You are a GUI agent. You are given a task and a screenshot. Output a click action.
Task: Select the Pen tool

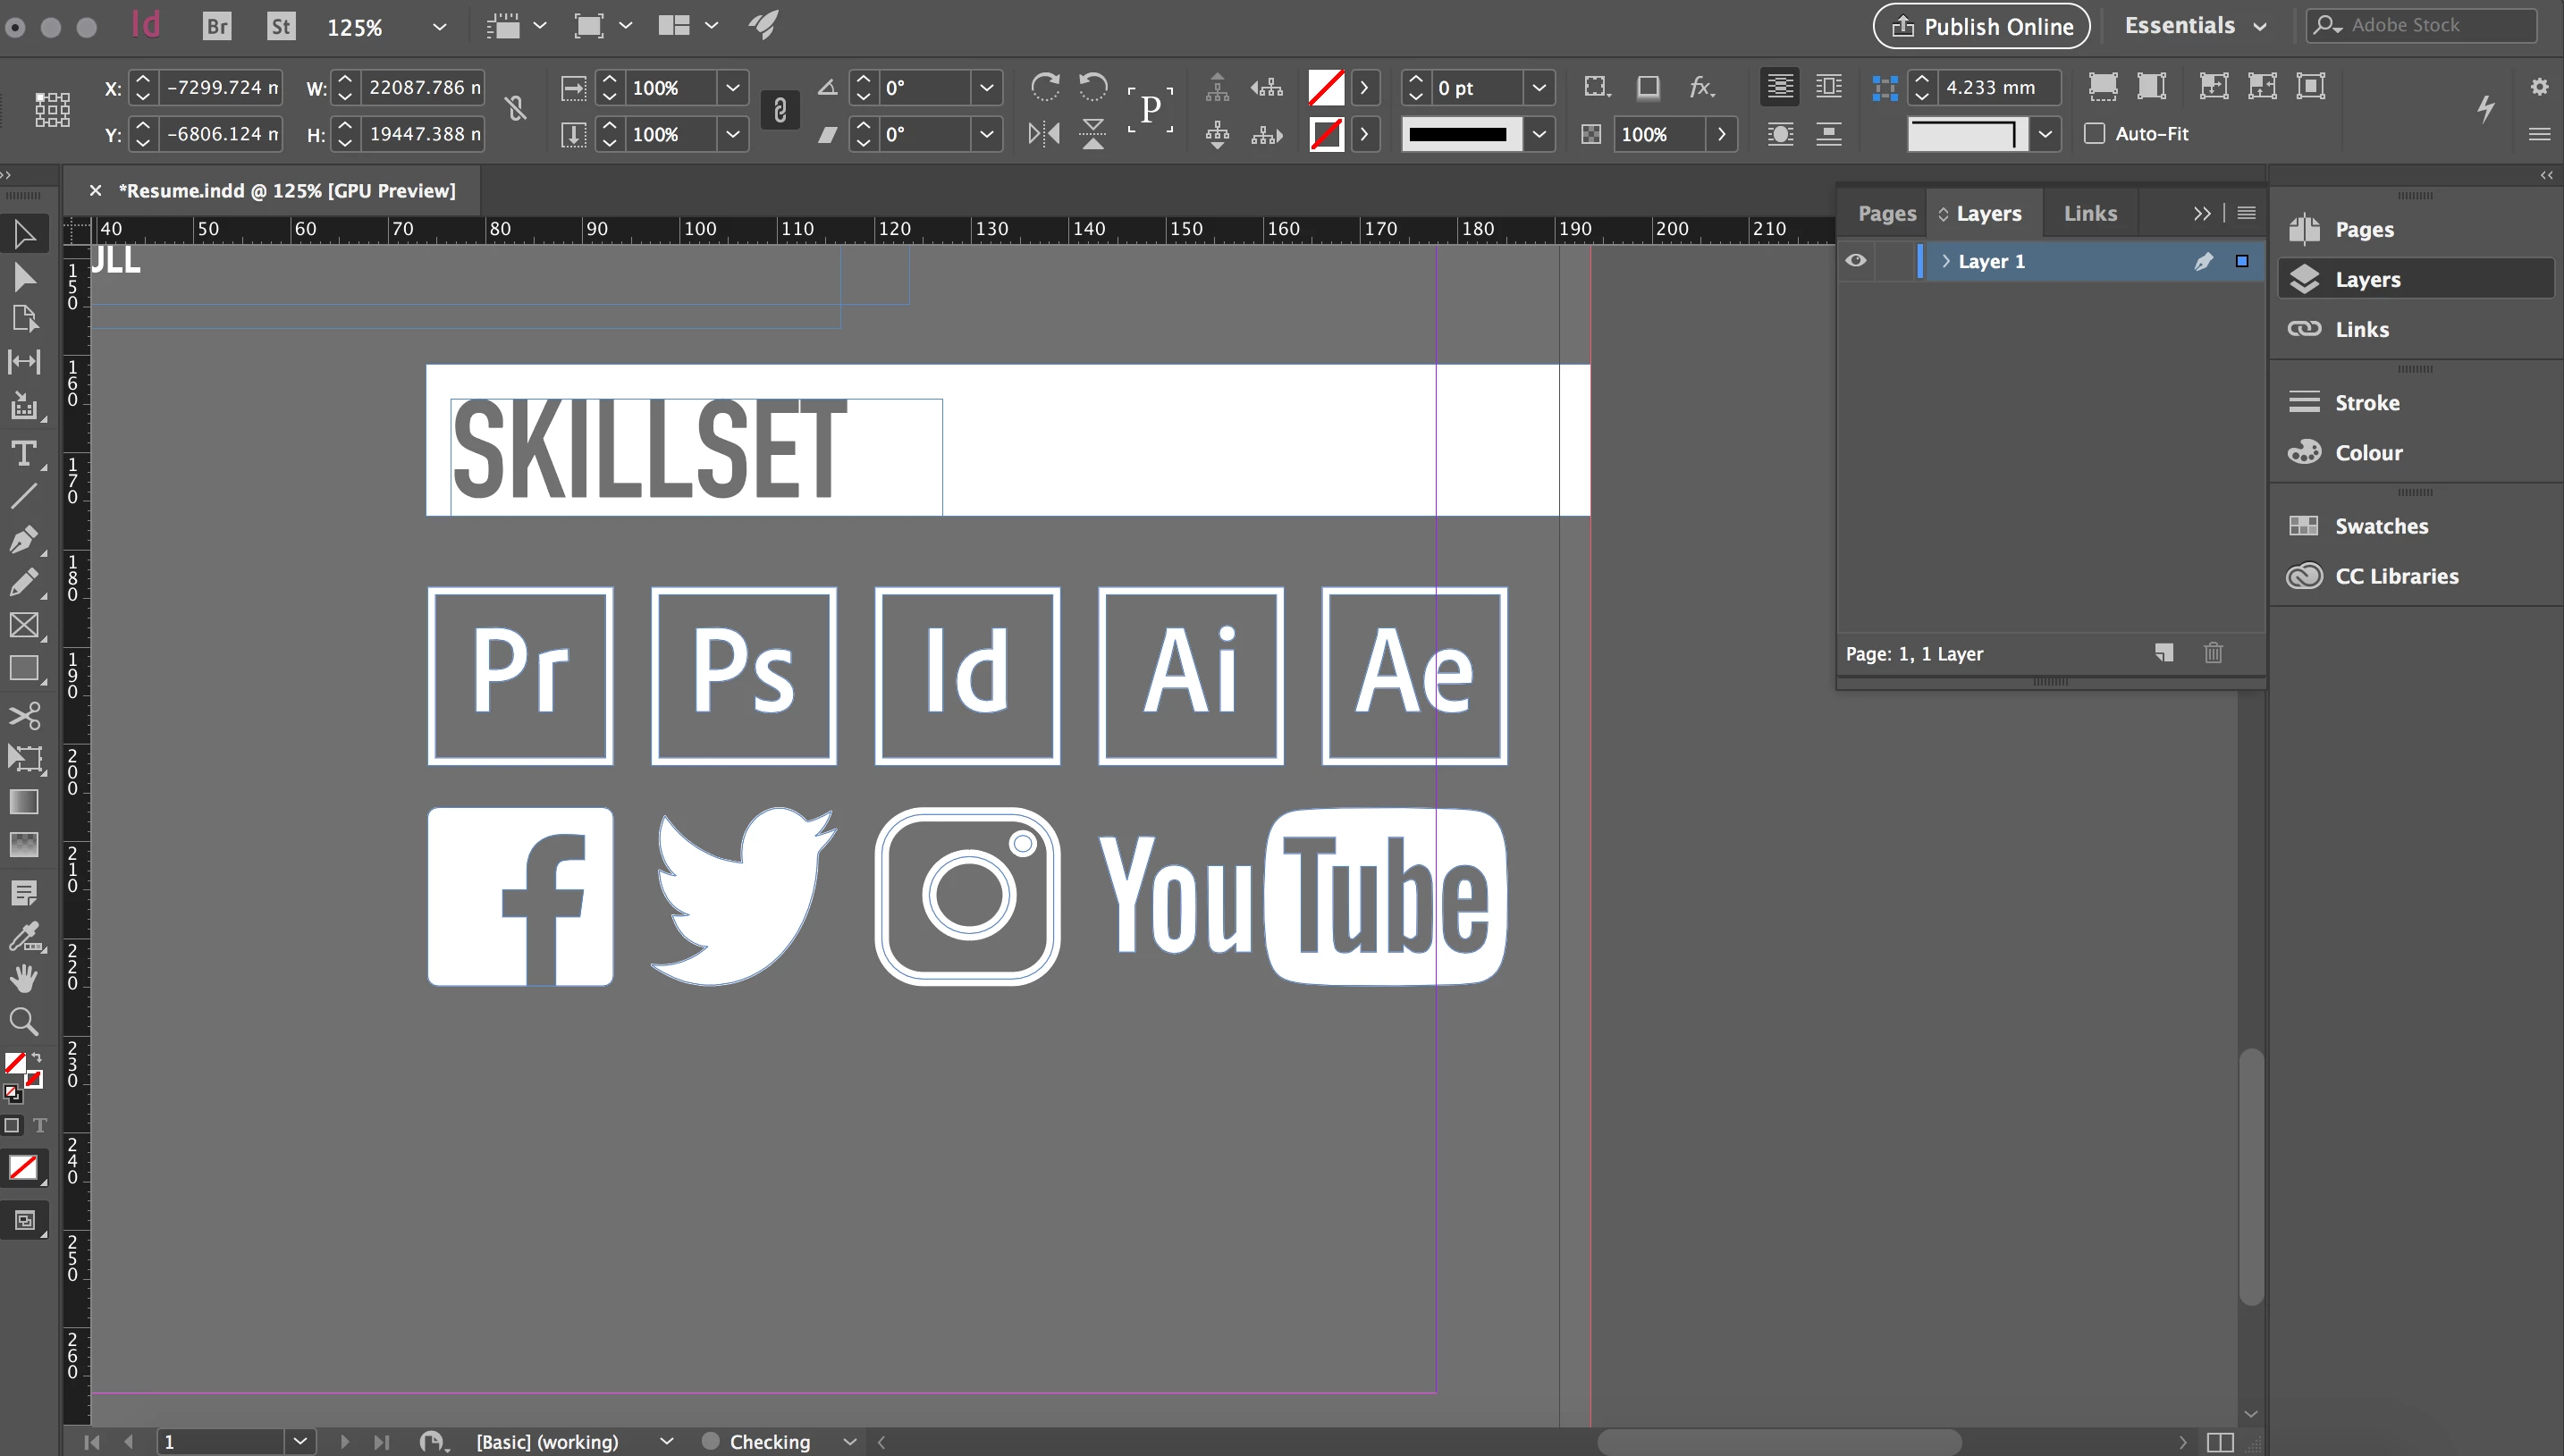(23, 540)
